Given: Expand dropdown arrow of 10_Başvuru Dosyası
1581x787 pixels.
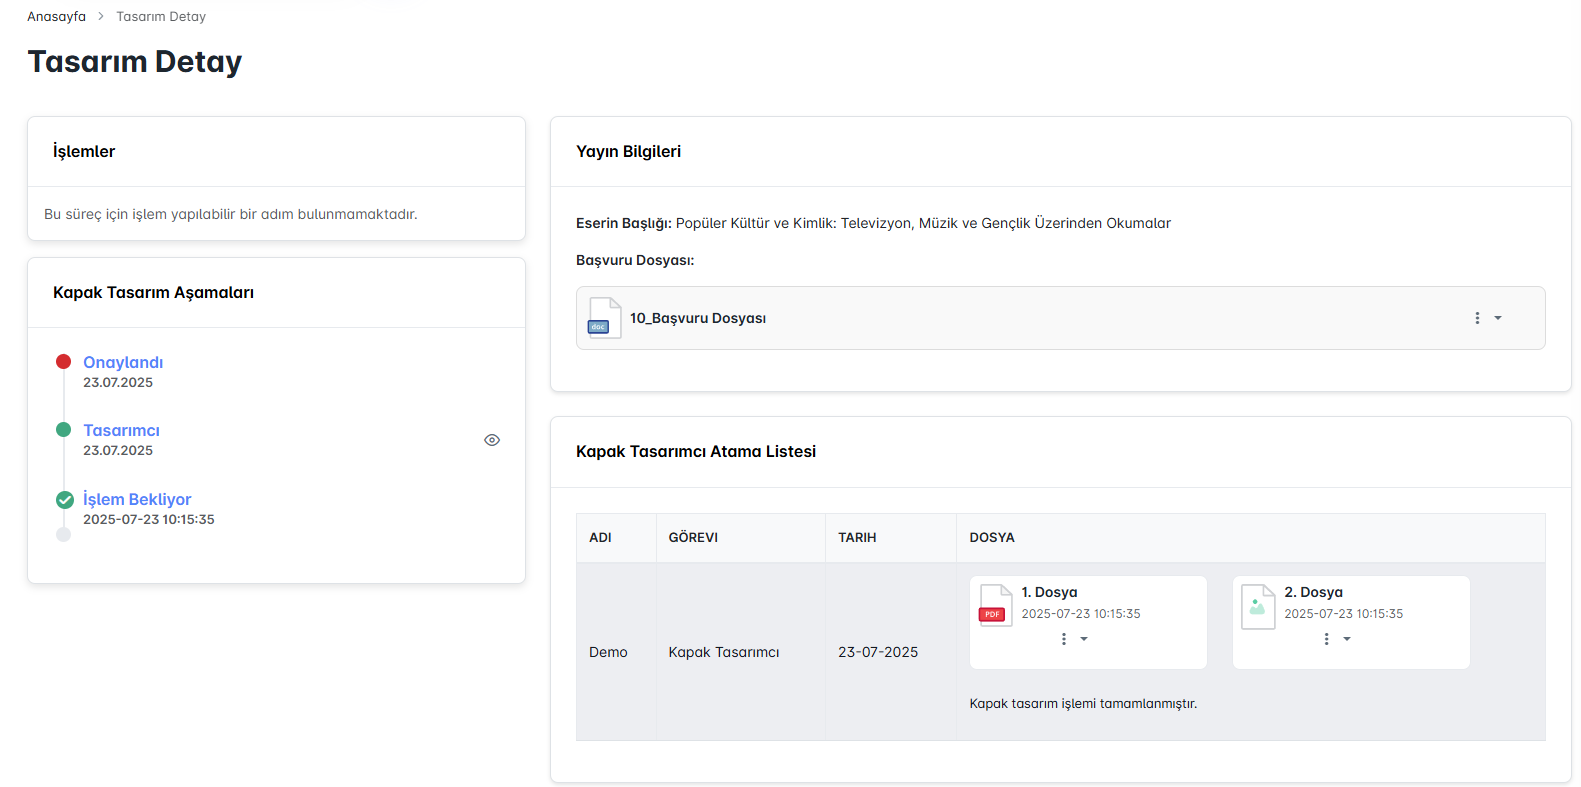Looking at the screenshot, I should pyautogui.click(x=1498, y=318).
